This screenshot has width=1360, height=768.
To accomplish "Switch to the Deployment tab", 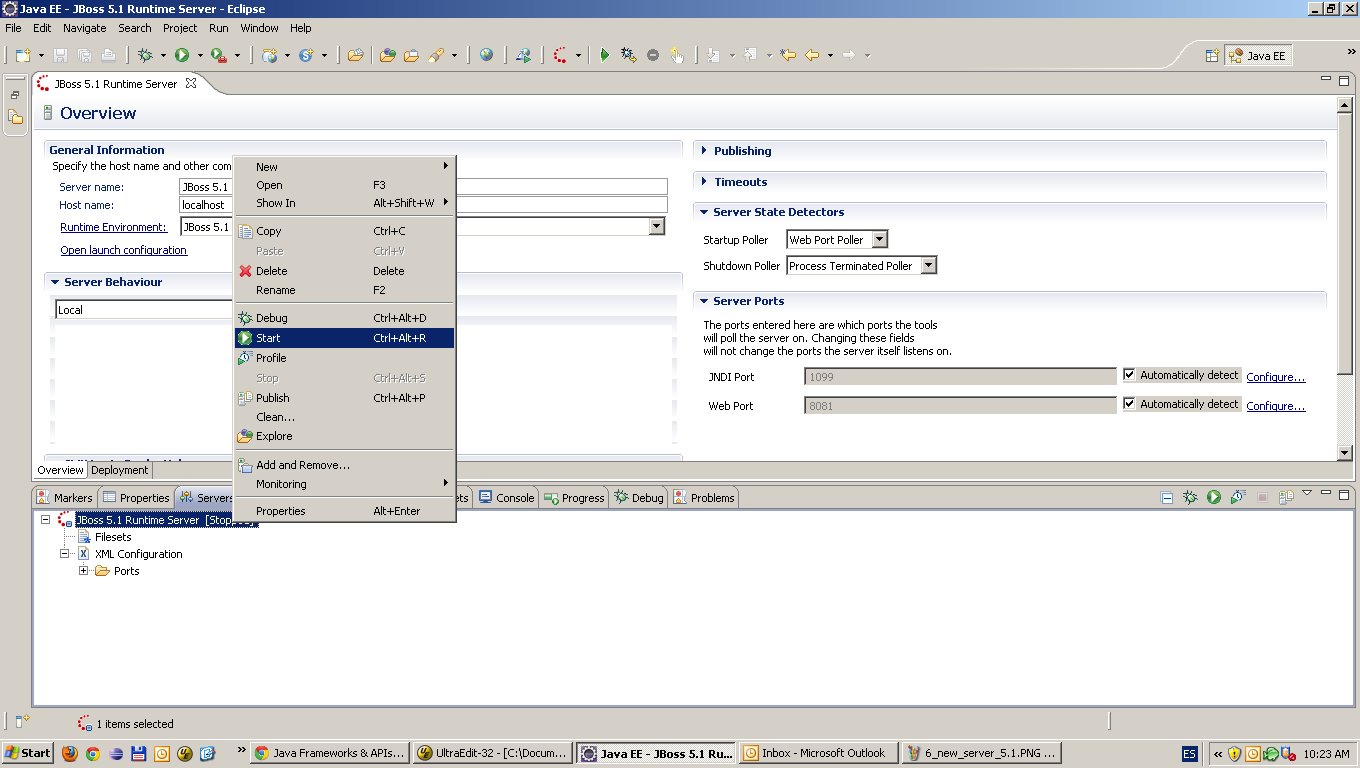I will (x=119, y=469).
